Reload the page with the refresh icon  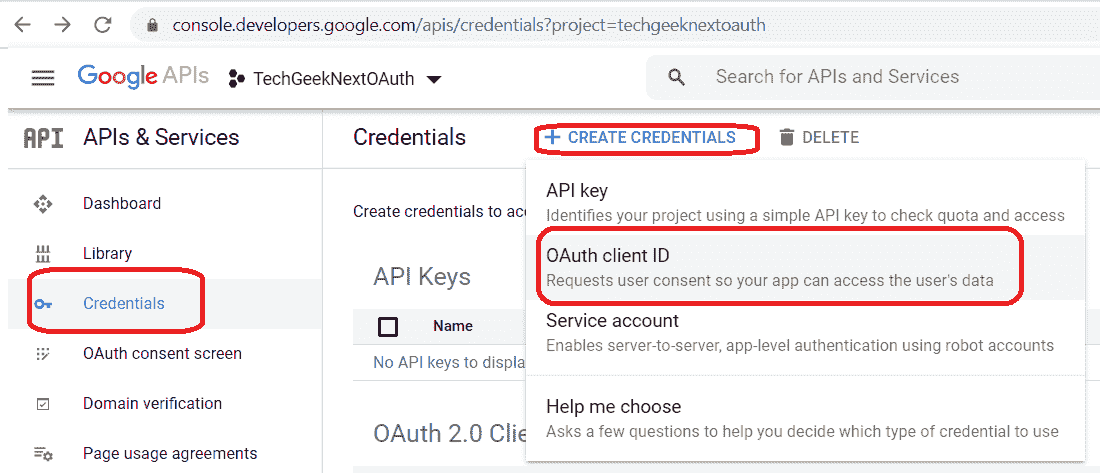pos(103,25)
